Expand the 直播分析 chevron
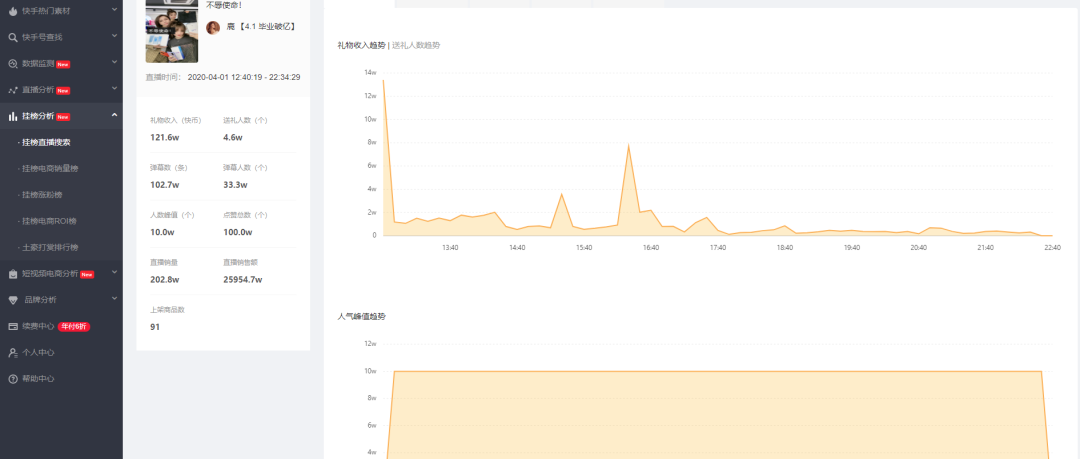The width and height of the screenshot is (1080, 459). point(114,90)
